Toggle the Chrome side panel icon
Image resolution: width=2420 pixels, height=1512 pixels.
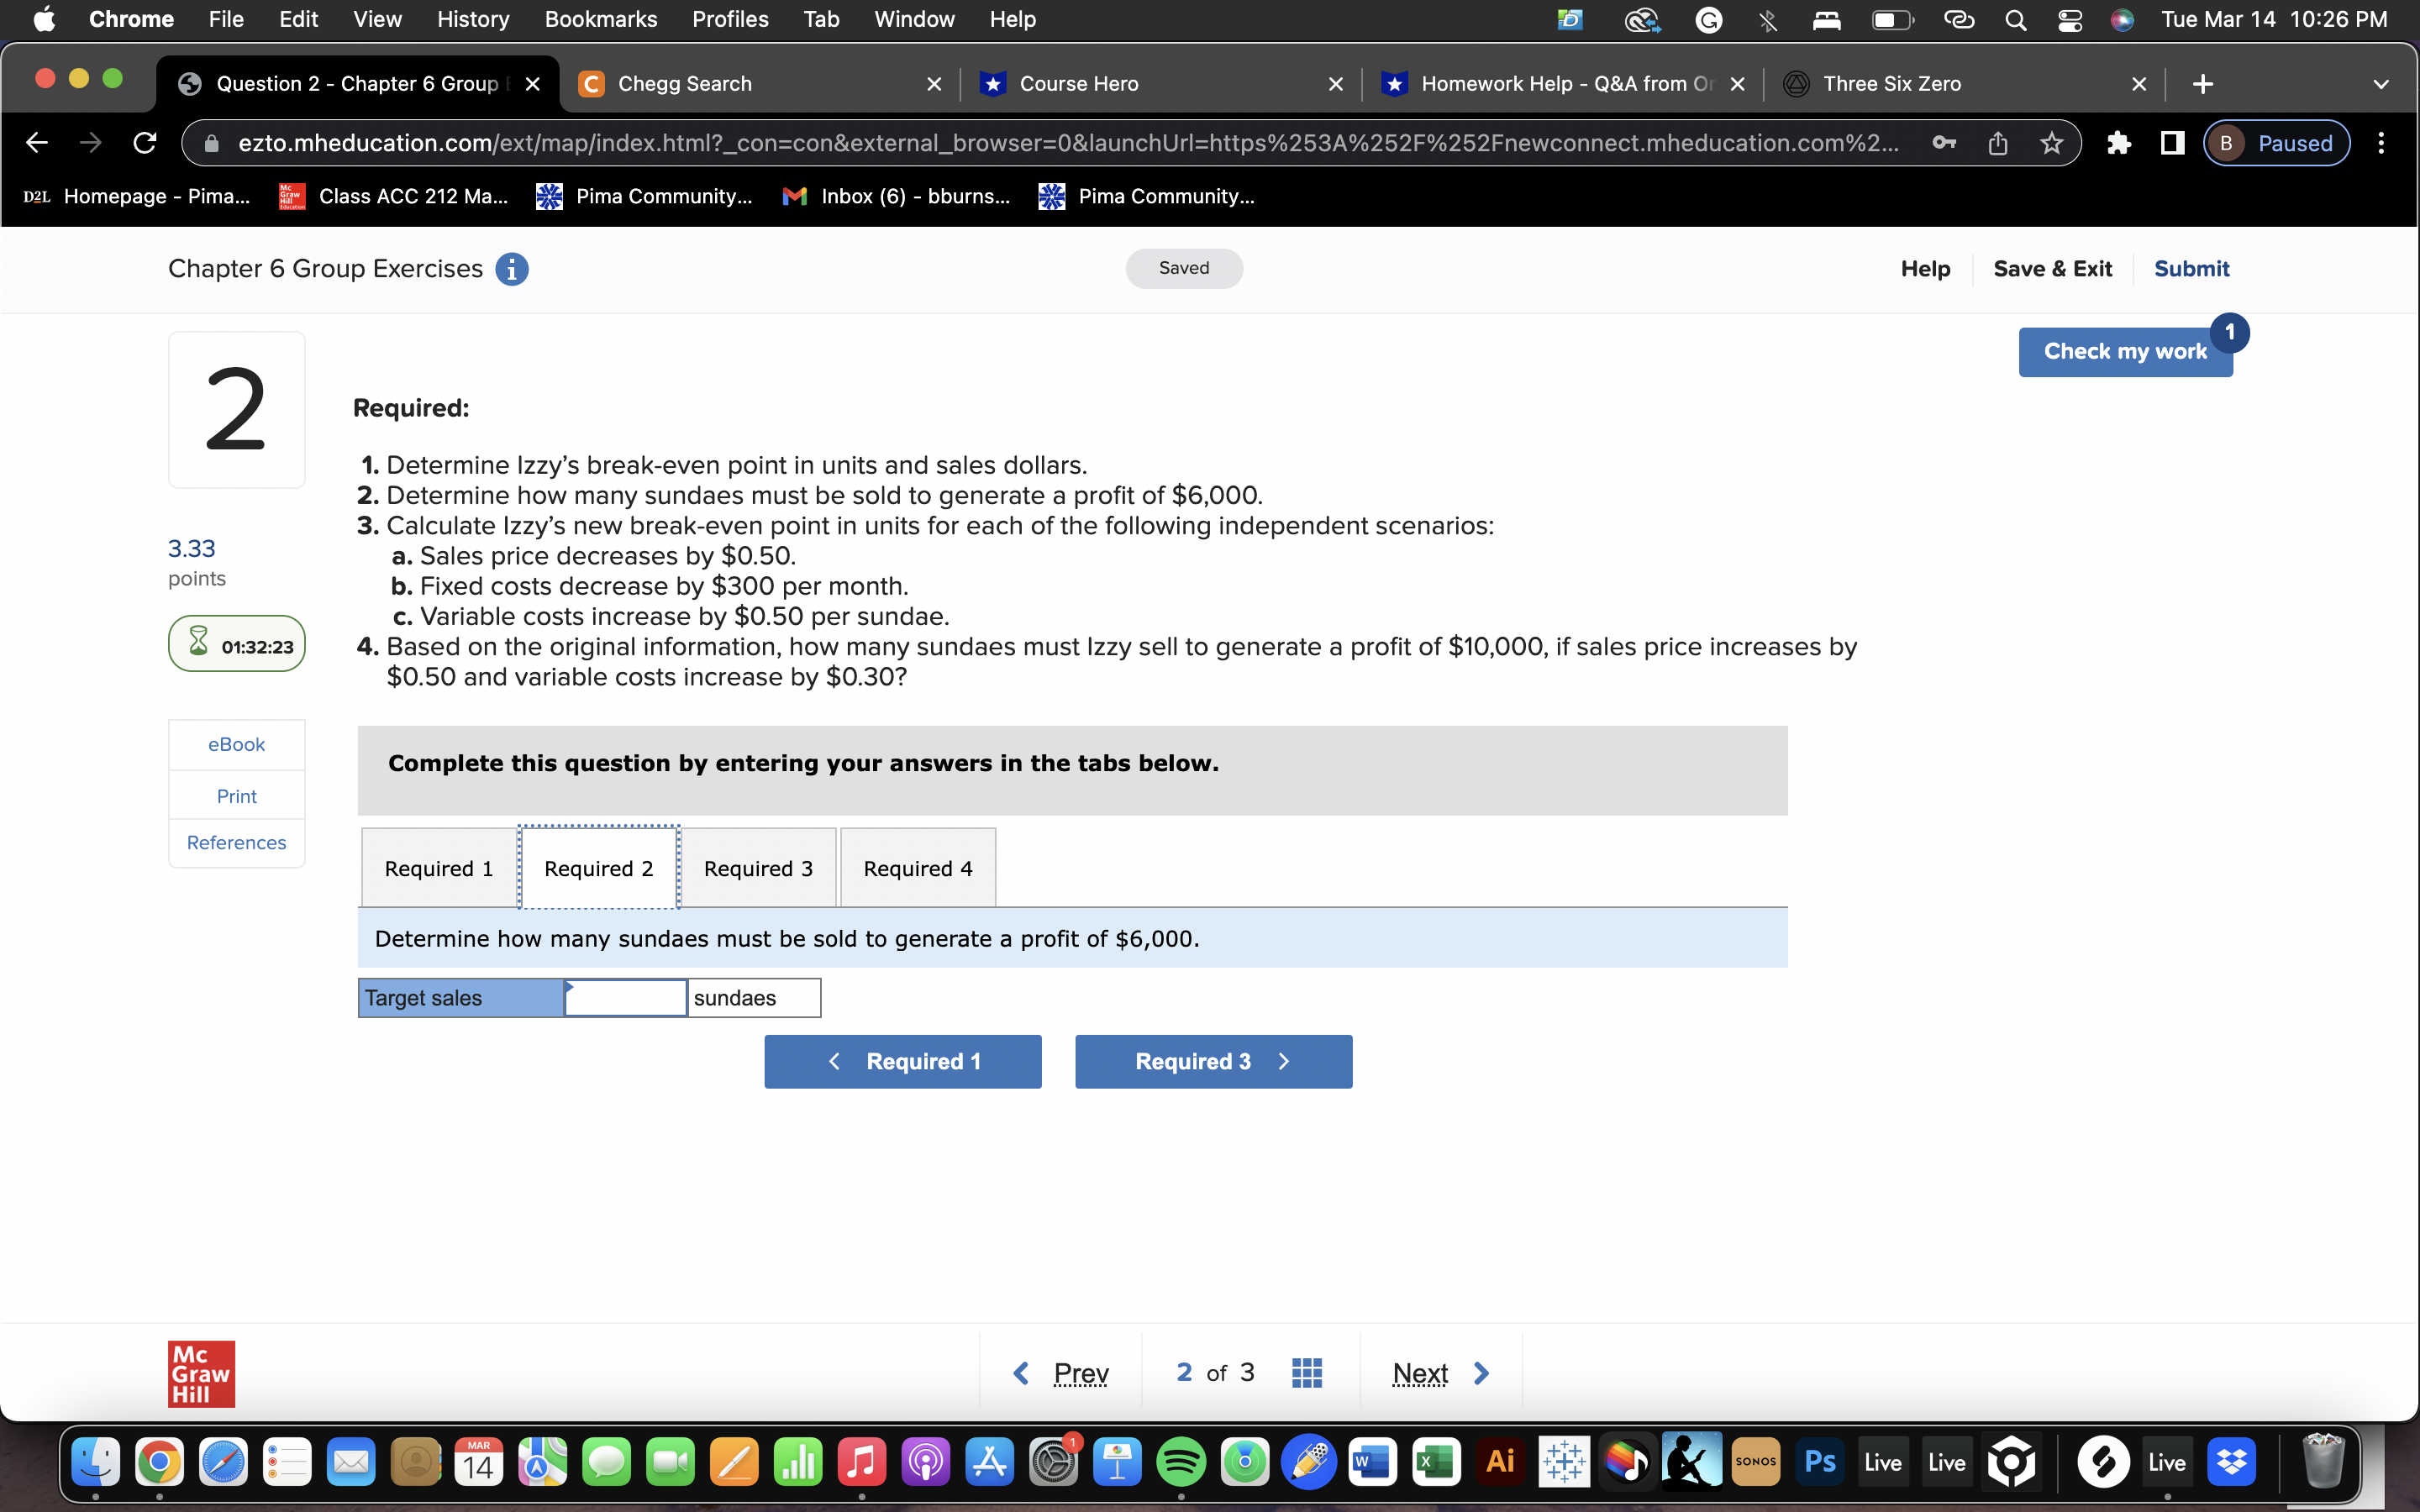pos(2172,143)
